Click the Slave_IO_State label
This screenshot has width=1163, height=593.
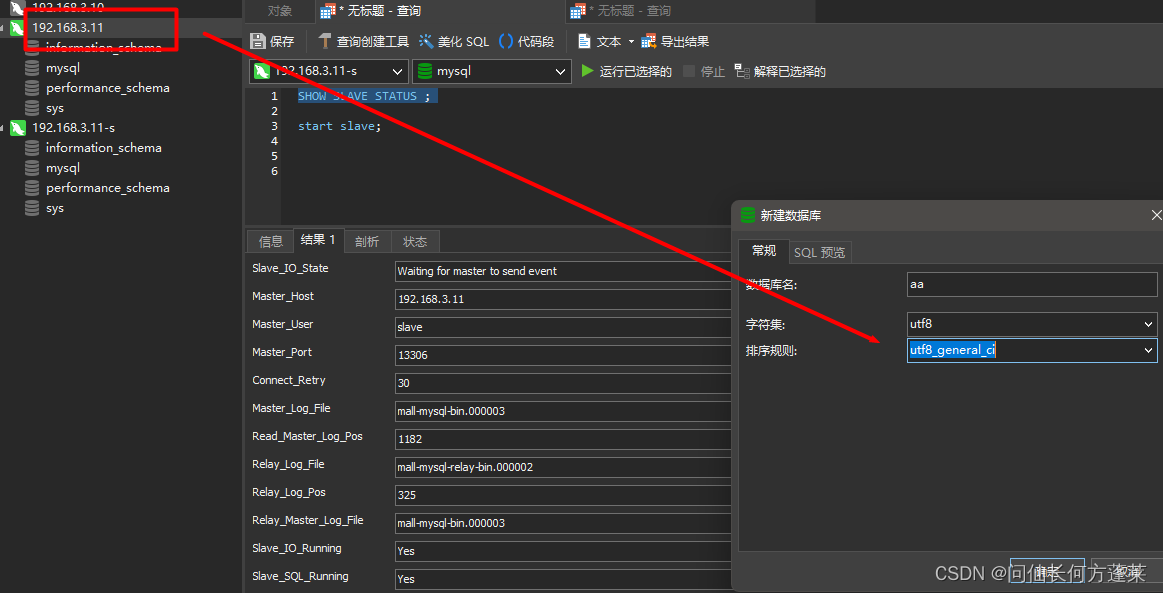[x=290, y=268]
